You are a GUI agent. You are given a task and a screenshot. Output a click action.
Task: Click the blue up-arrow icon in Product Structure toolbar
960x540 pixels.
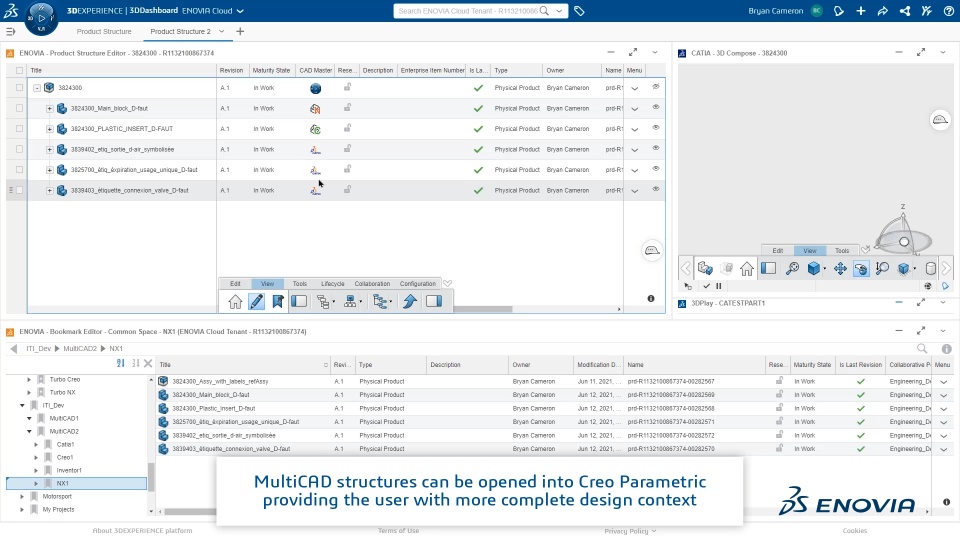tap(410, 301)
